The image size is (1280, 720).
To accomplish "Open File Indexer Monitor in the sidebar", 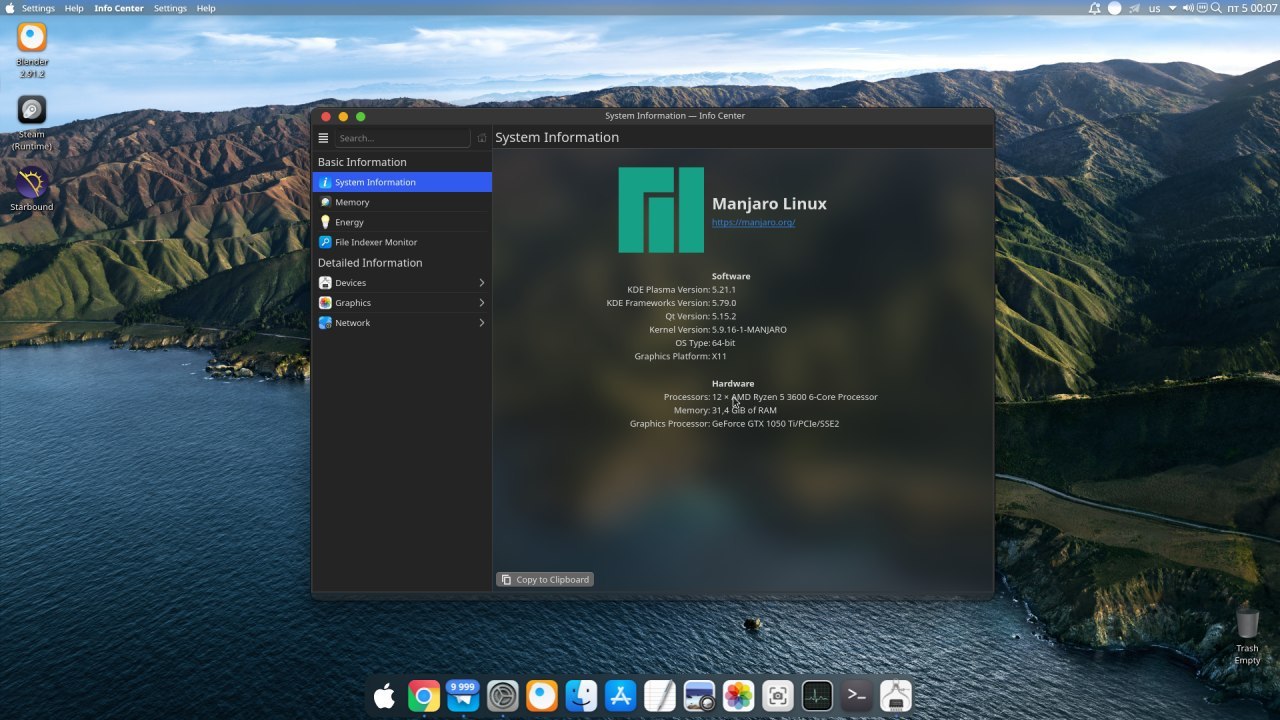I will point(376,242).
